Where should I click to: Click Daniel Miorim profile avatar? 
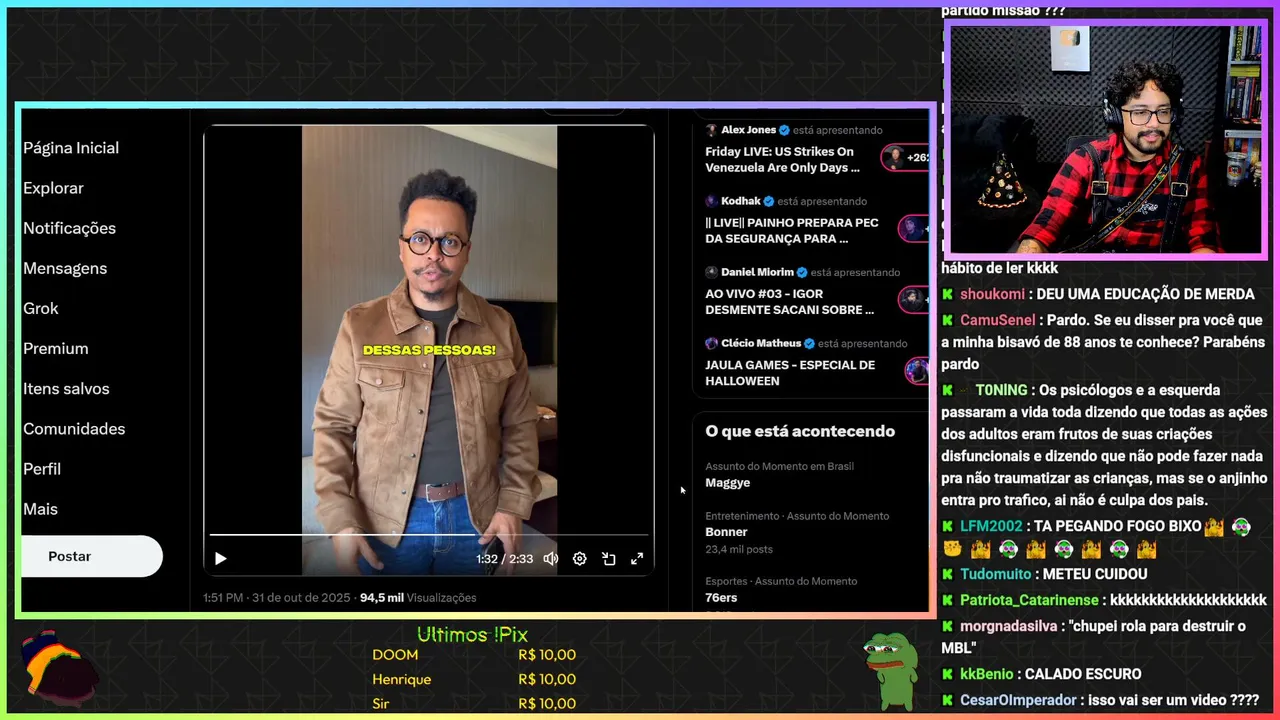(711, 272)
